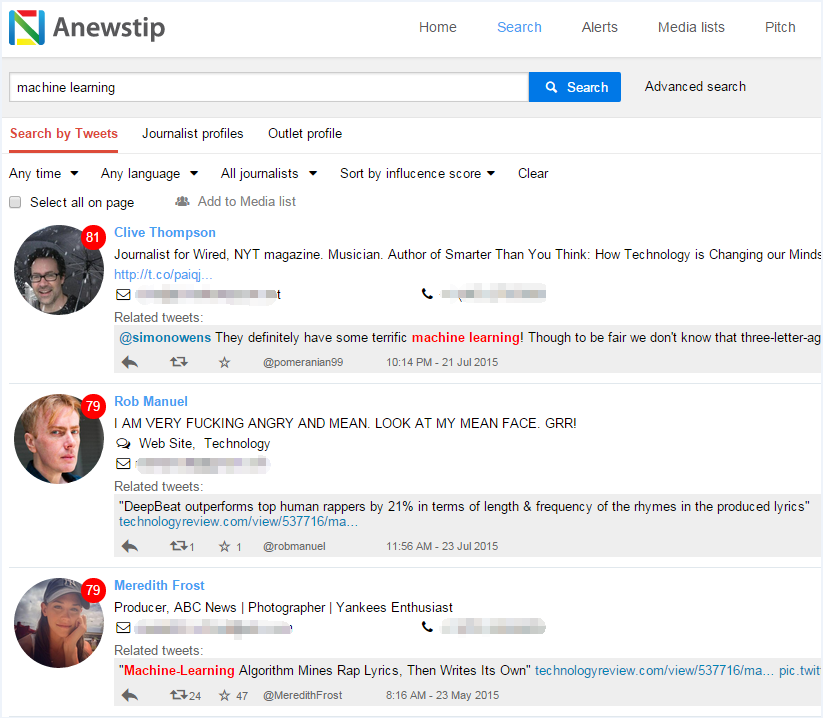Click the blue Search button
This screenshot has height=718, width=823.
tap(575, 87)
